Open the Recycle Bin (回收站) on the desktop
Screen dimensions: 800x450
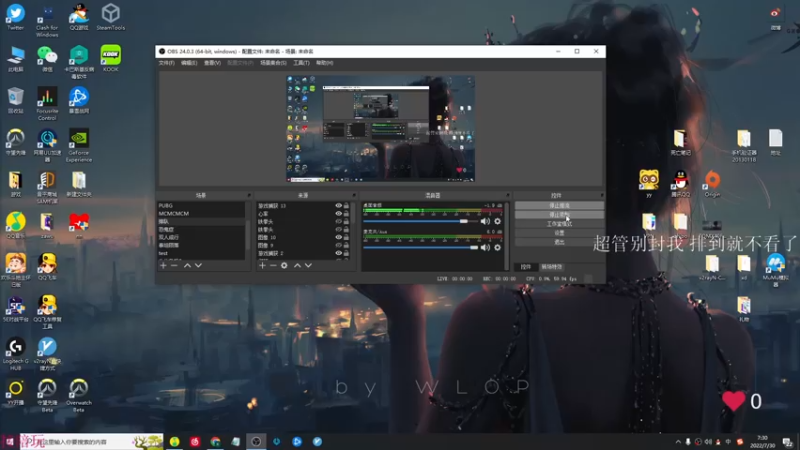15,100
